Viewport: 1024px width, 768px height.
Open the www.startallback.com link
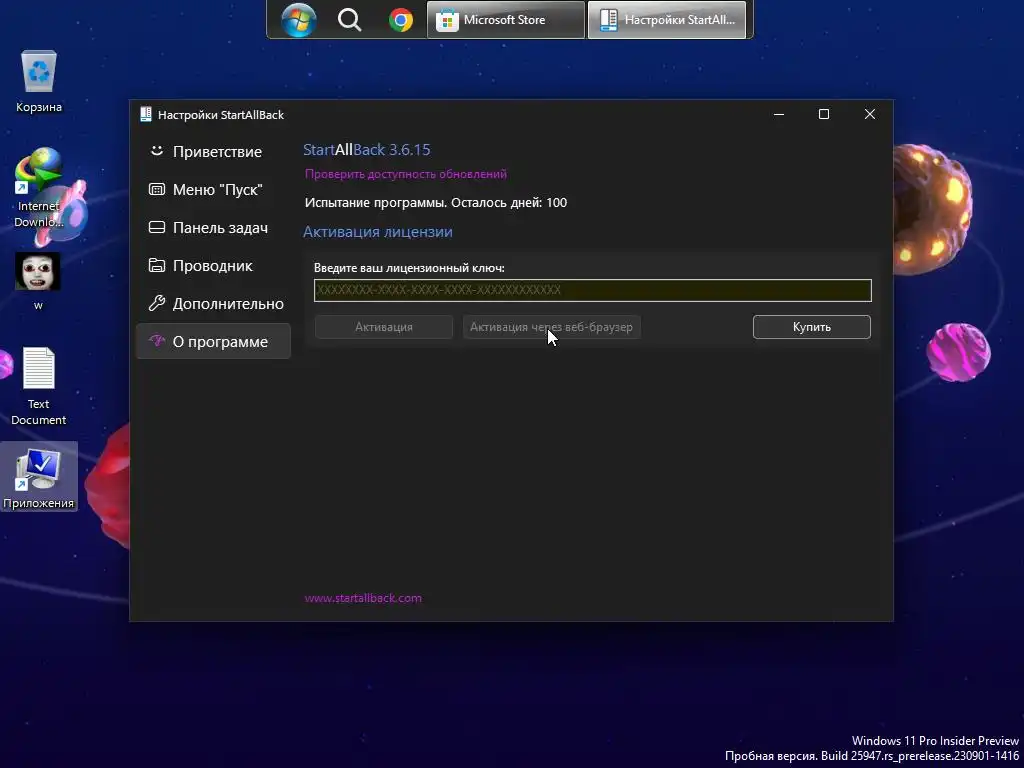(363, 598)
